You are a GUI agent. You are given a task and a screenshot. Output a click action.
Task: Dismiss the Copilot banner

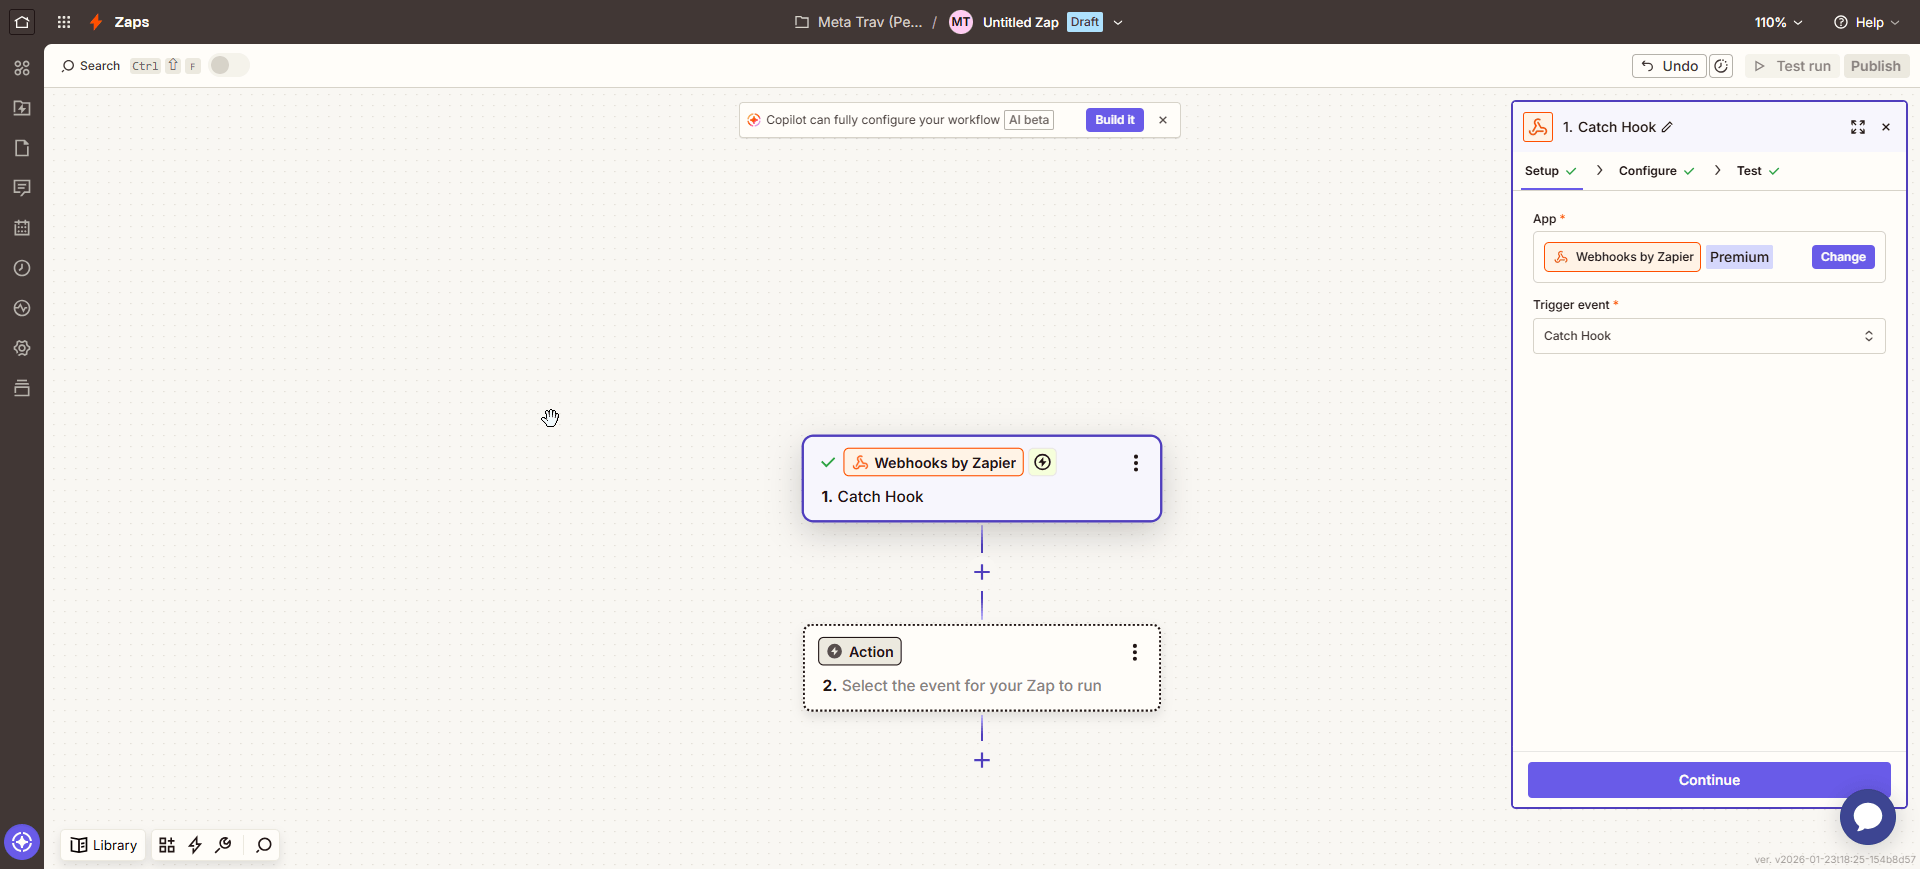pos(1163,120)
